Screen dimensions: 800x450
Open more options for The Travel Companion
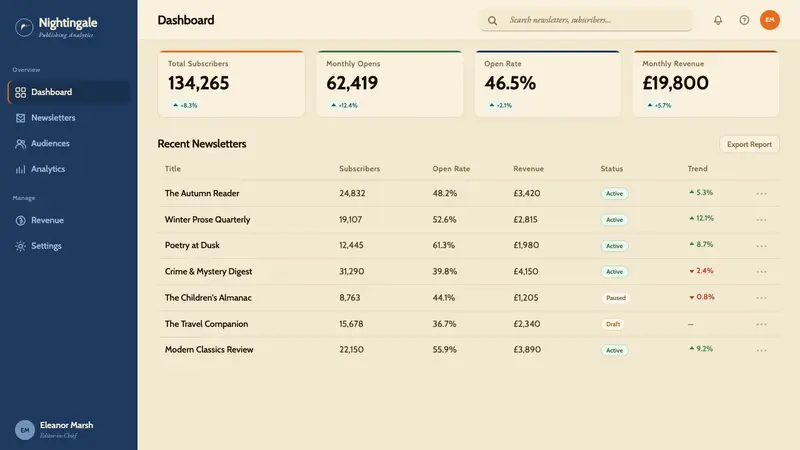(x=762, y=324)
